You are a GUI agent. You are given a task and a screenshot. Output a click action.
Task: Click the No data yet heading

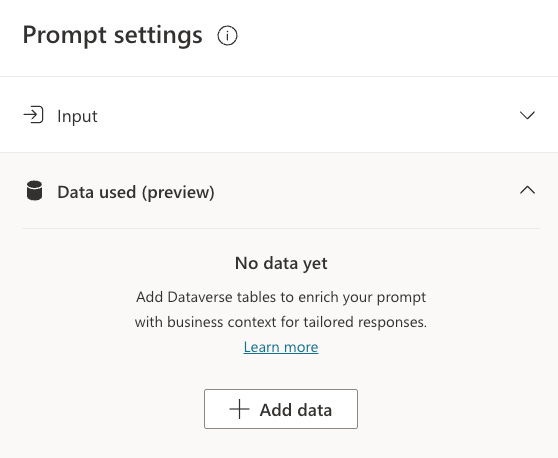tap(281, 264)
